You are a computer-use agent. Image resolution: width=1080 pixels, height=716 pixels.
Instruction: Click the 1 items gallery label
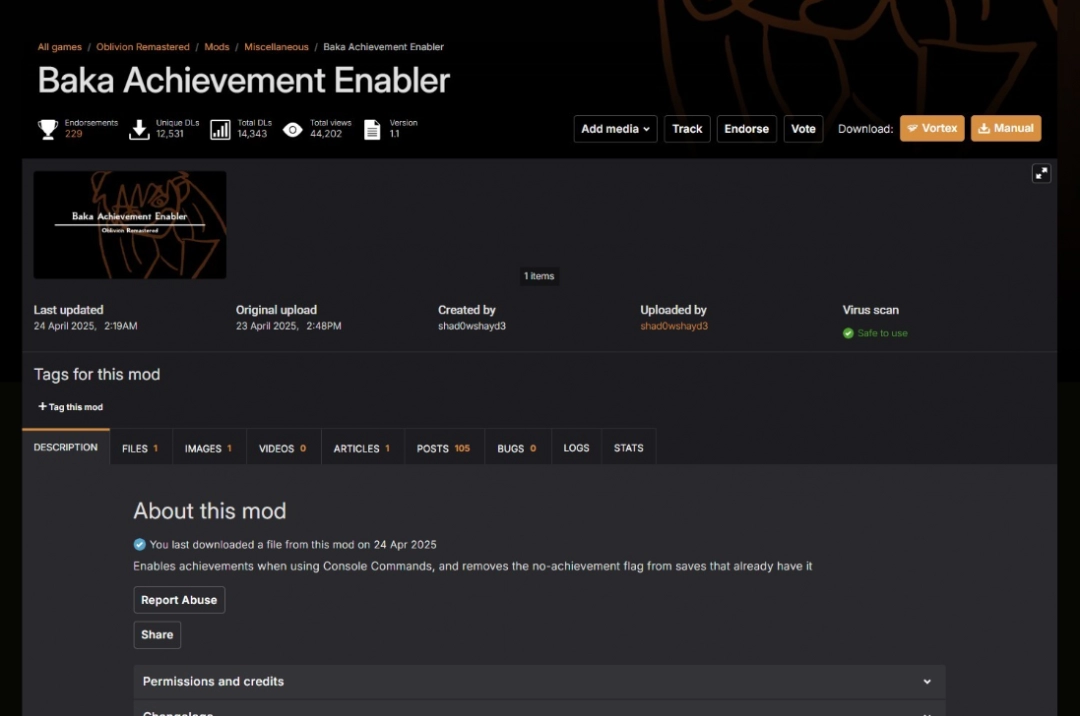pyautogui.click(x=539, y=276)
